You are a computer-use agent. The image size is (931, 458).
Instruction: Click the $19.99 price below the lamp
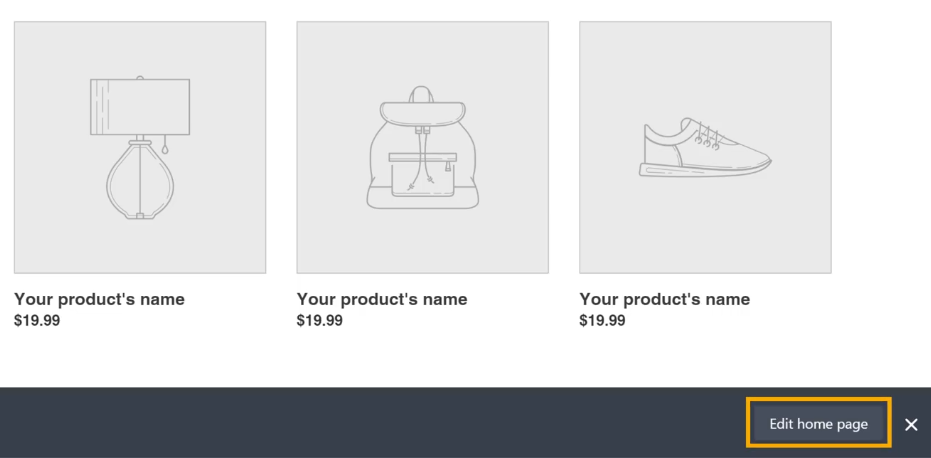(x=36, y=320)
